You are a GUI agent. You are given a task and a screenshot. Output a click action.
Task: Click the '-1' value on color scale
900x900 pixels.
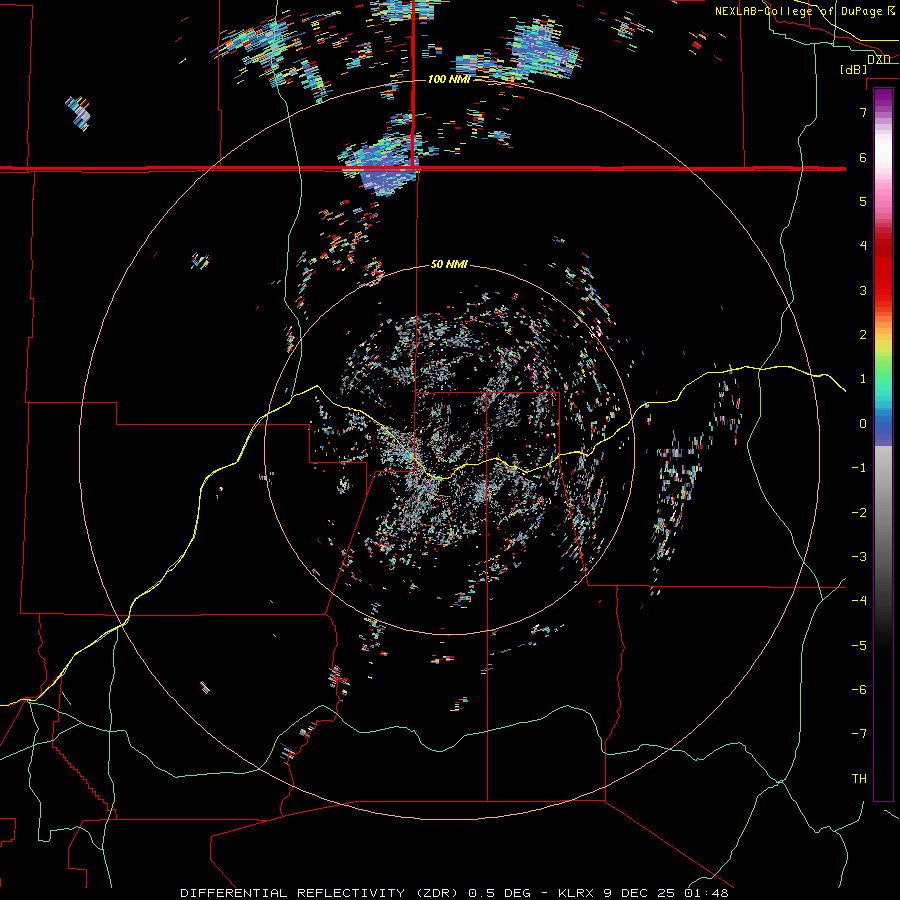(x=859, y=467)
